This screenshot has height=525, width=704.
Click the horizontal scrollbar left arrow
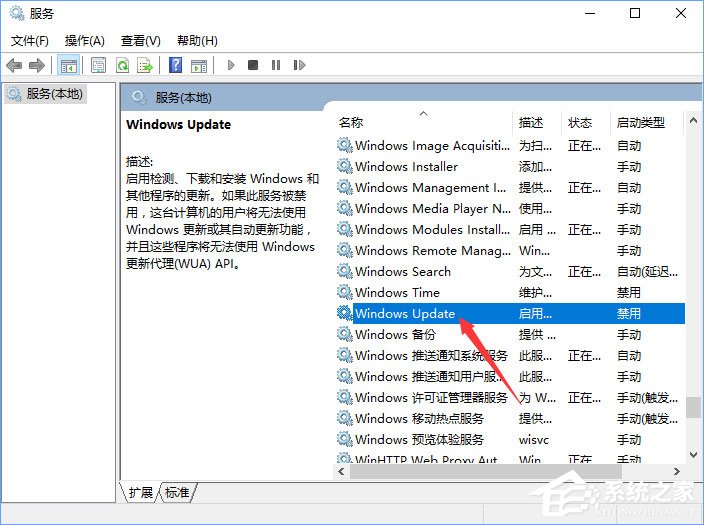pos(342,471)
